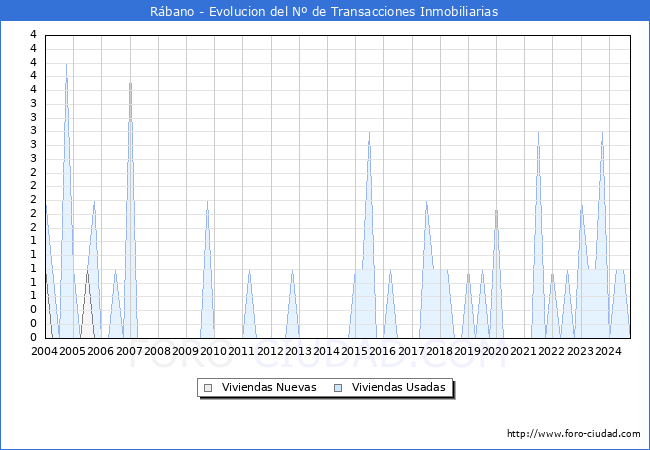Click the 2008 x-axis label
This screenshot has width=650, height=450.
pos(157,351)
